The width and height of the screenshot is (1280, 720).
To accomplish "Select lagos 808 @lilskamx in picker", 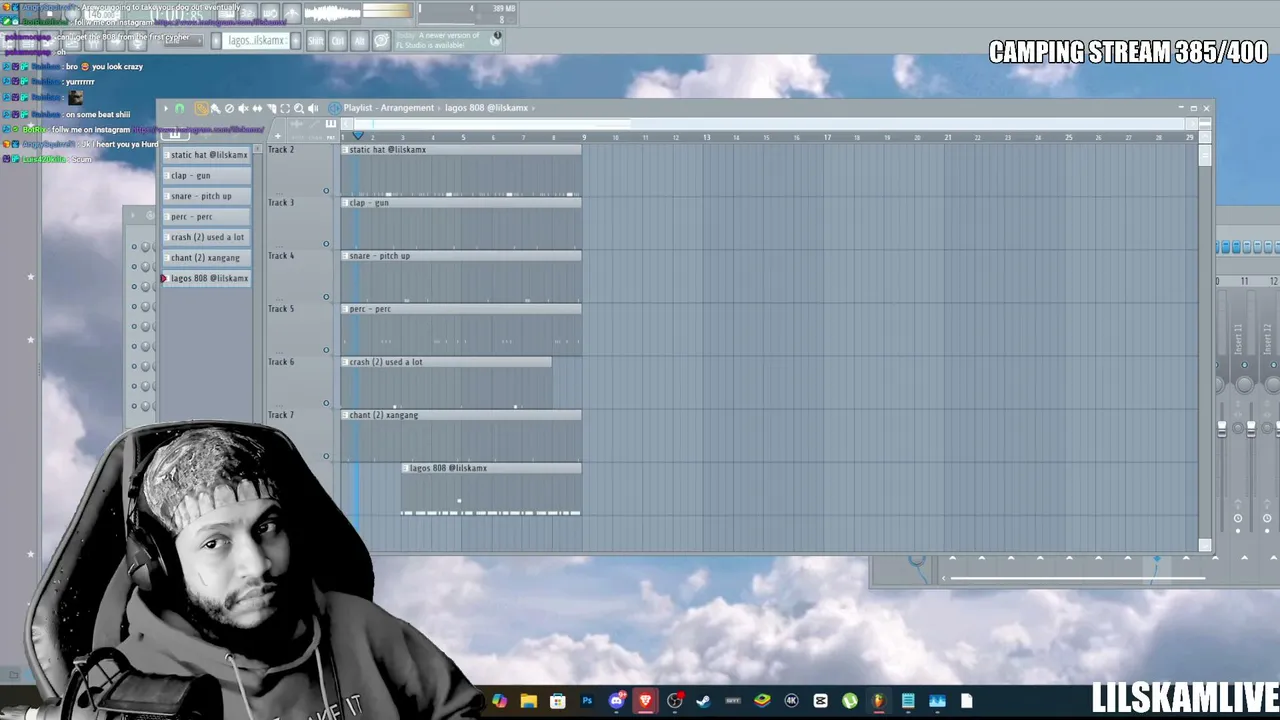I will tap(208, 278).
